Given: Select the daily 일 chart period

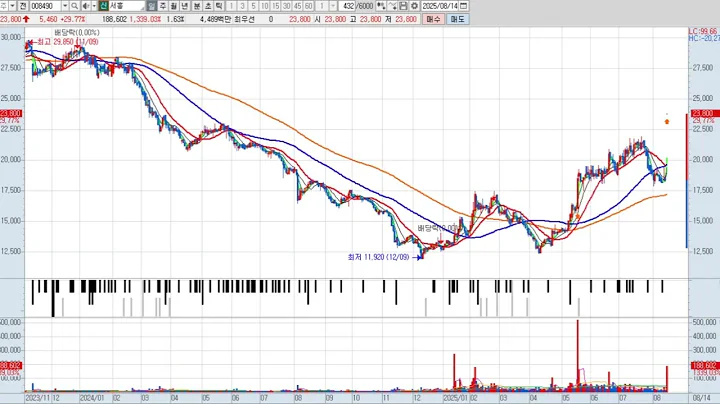Looking at the screenshot, I should click(x=152, y=6).
